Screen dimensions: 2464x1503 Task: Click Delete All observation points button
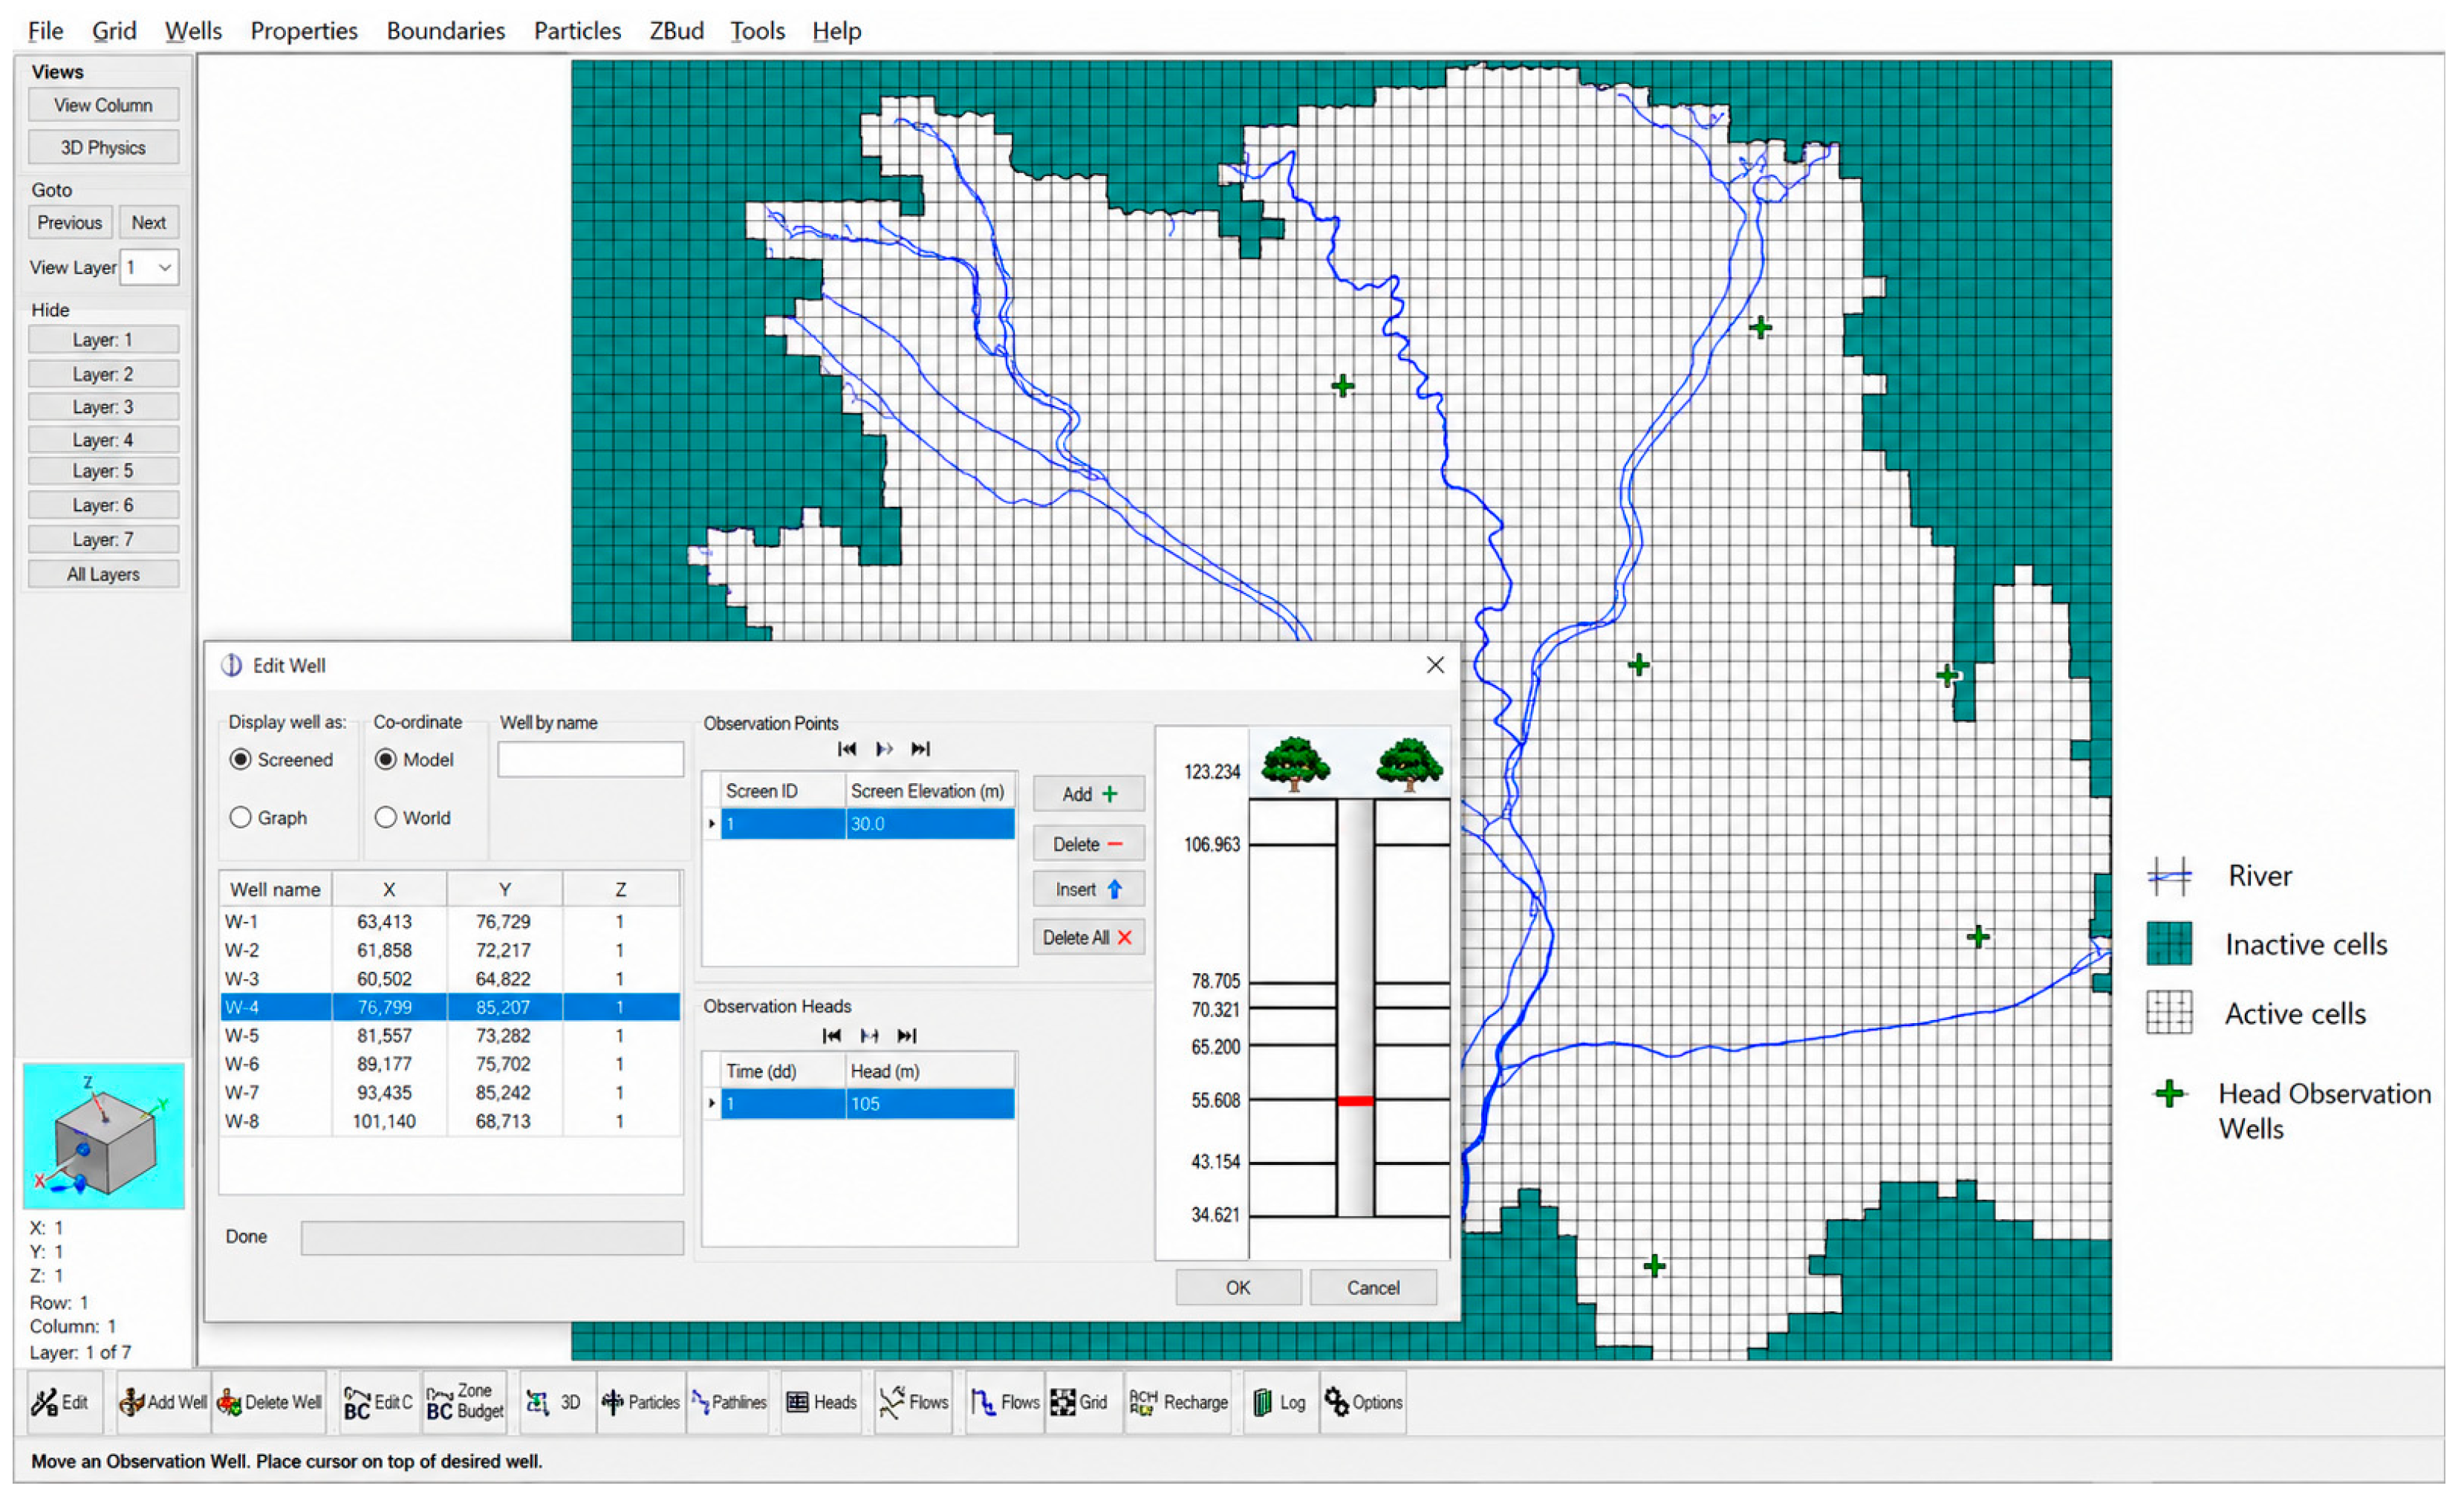point(1088,937)
